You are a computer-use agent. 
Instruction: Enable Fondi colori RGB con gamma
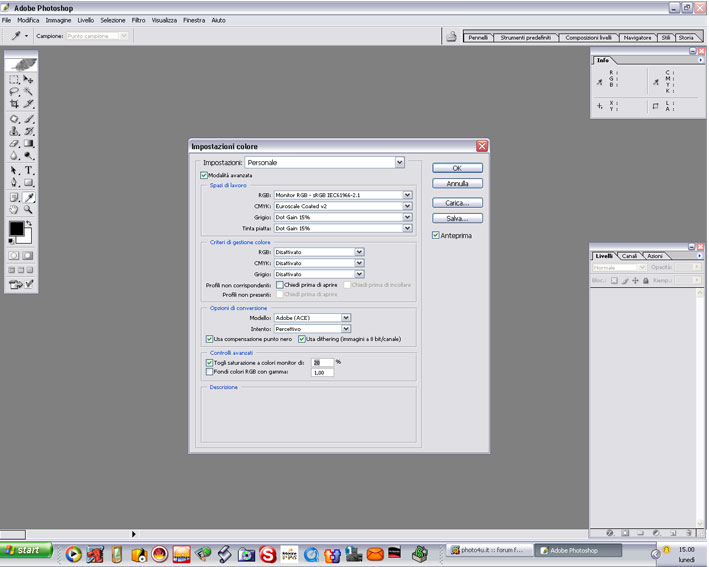pyautogui.click(x=209, y=372)
